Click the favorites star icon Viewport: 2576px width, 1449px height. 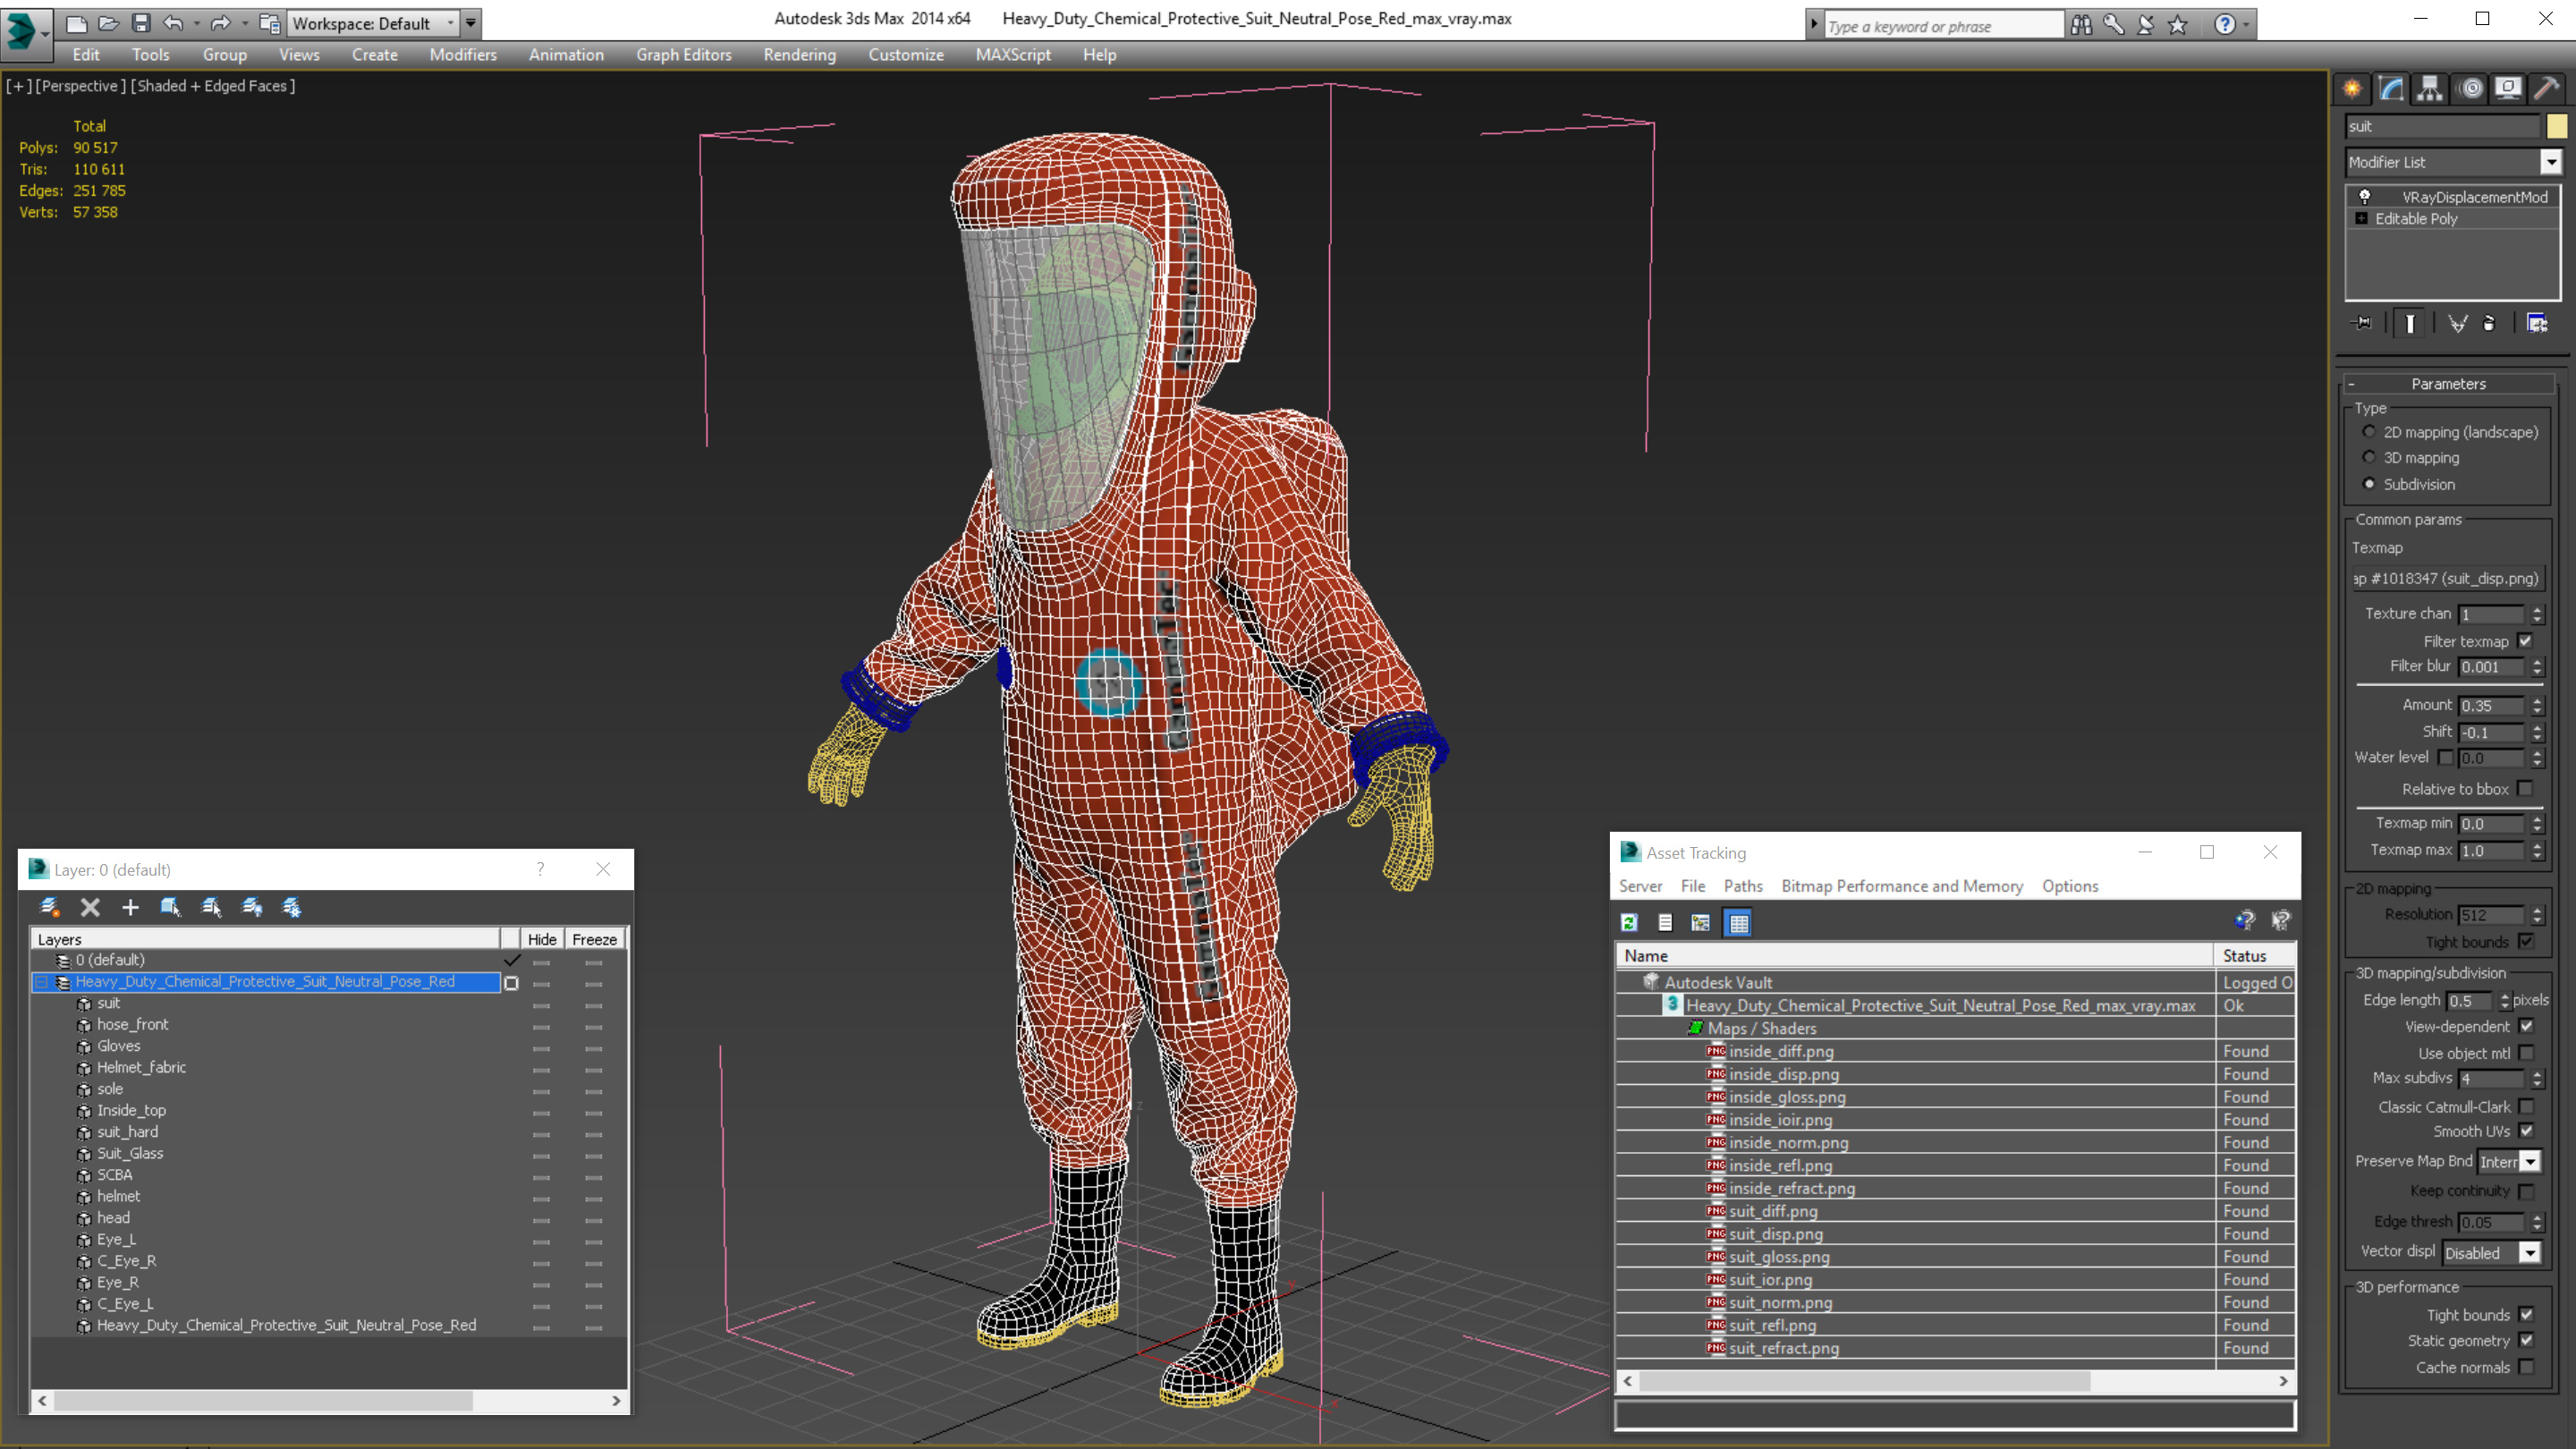[x=2178, y=24]
